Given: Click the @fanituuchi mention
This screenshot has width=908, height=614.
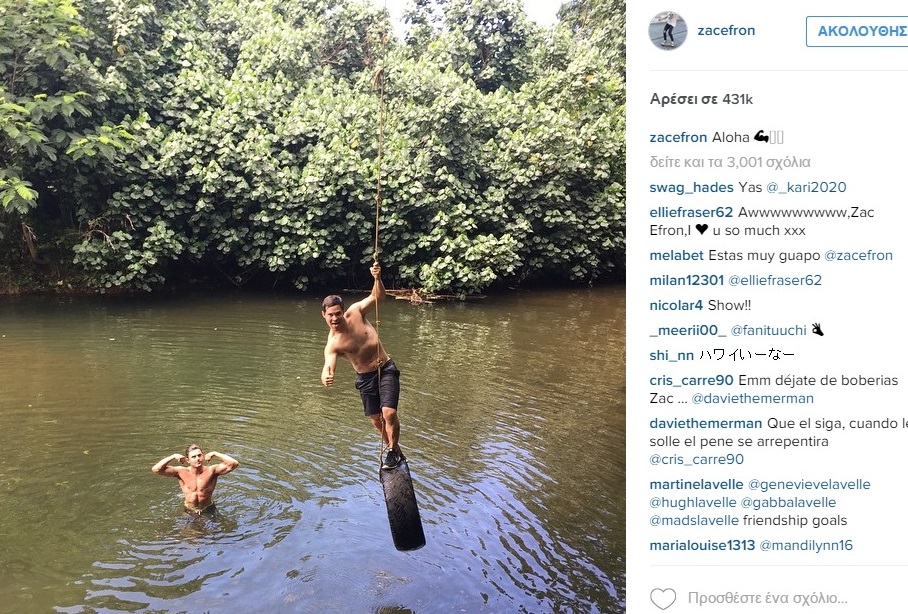Looking at the screenshot, I should [x=768, y=330].
